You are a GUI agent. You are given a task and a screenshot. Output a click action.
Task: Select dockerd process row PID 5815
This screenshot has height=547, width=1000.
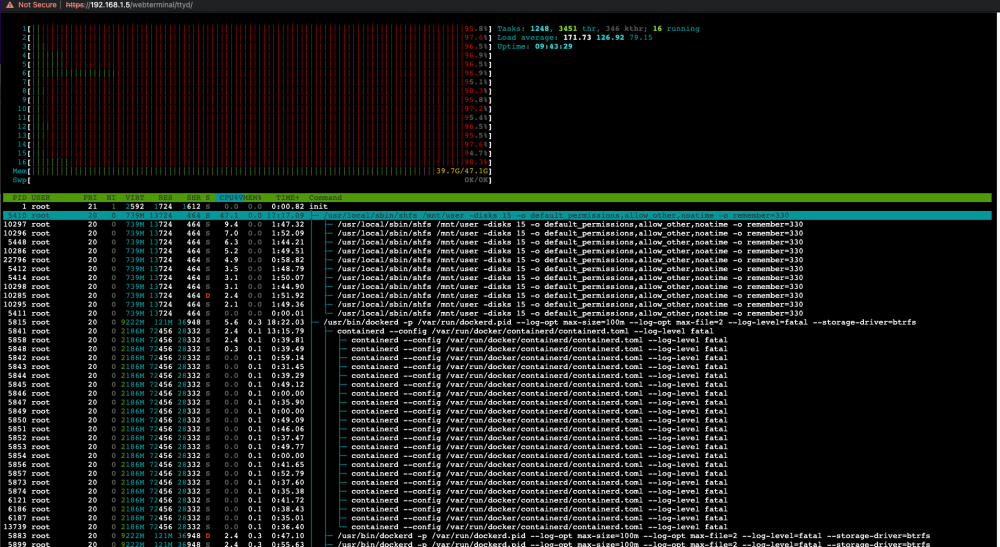click(497, 323)
